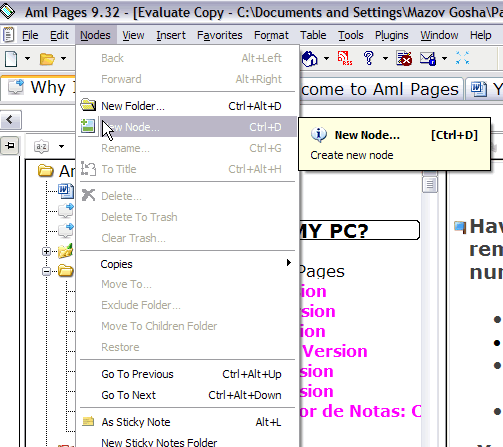Image resolution: width=503 pixels, height=447 pixels.
Task: Select Go To Next menu item
Action: (x=188, y=395)
